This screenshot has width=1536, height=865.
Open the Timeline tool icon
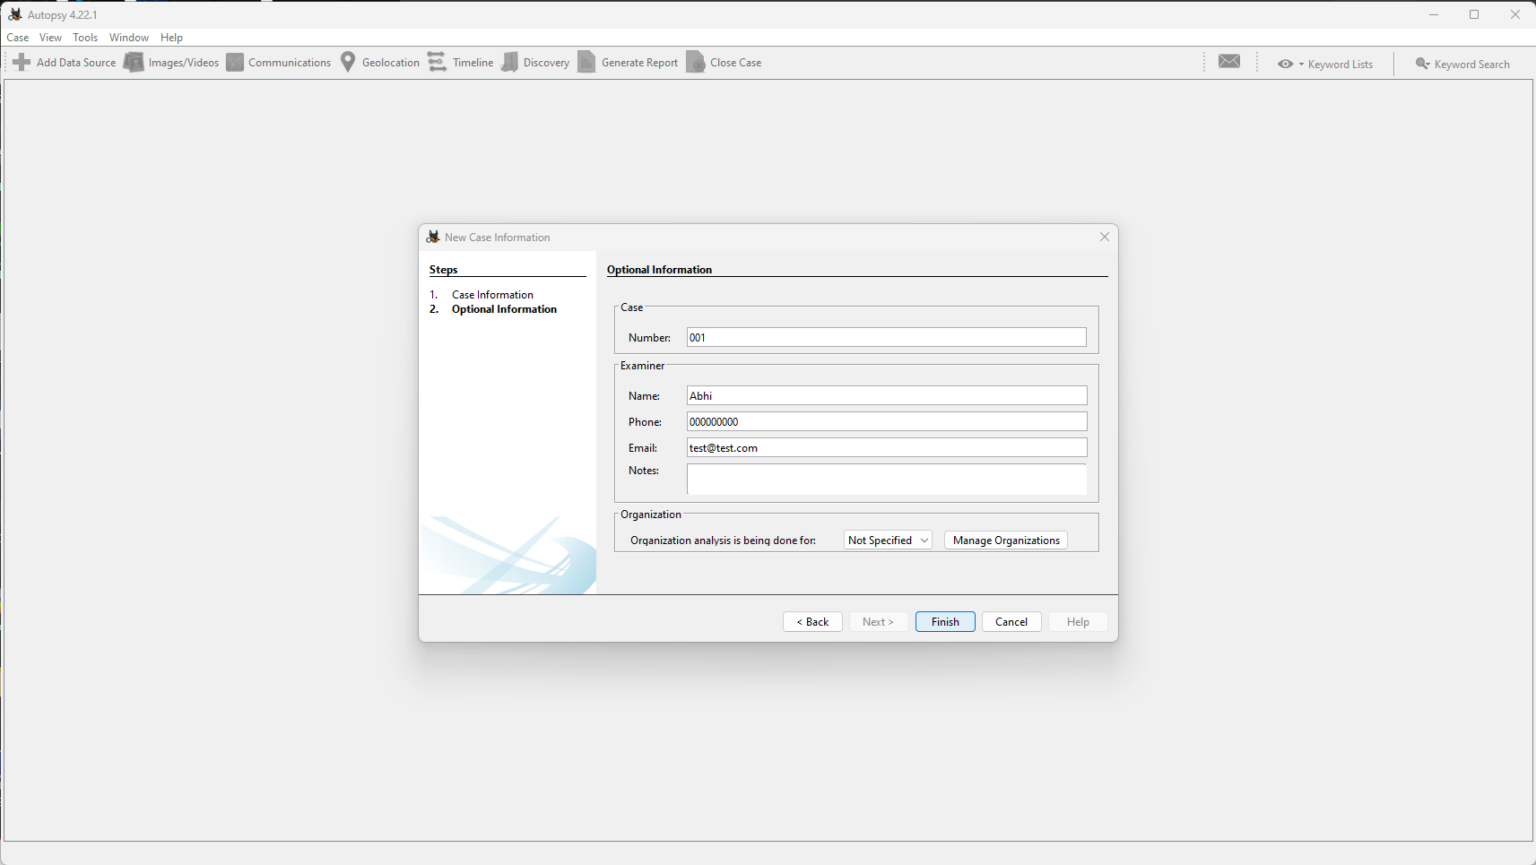(437, 62)
